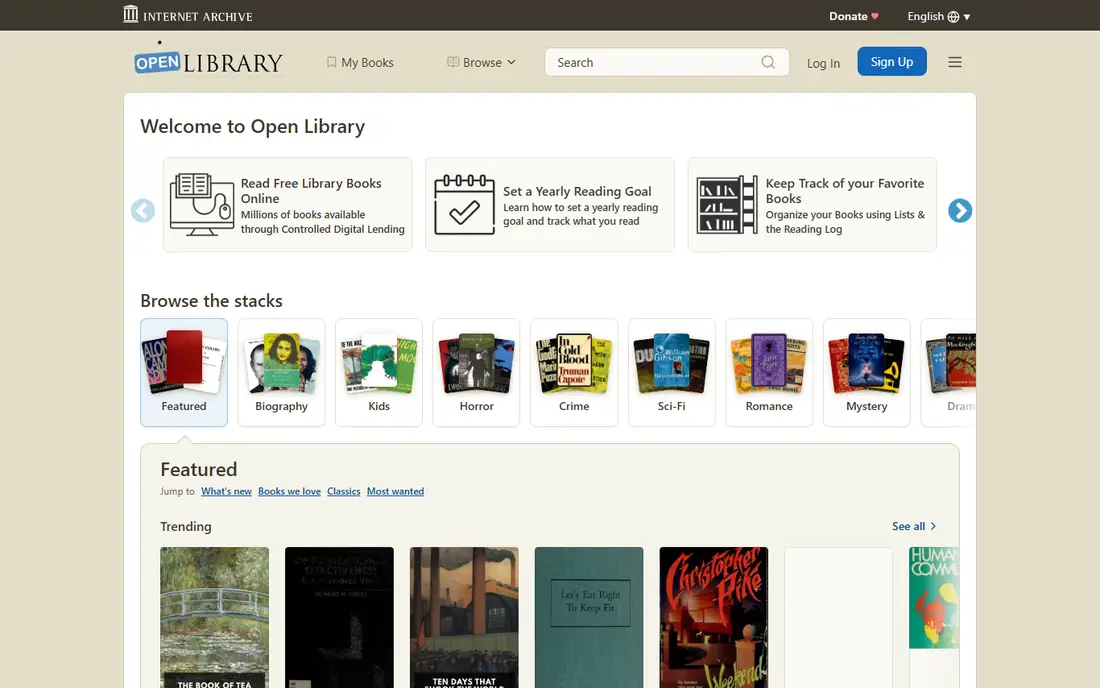Open the Open Library logo home link
Viewport: 1100px width, 688px height.
coord(208,61)
